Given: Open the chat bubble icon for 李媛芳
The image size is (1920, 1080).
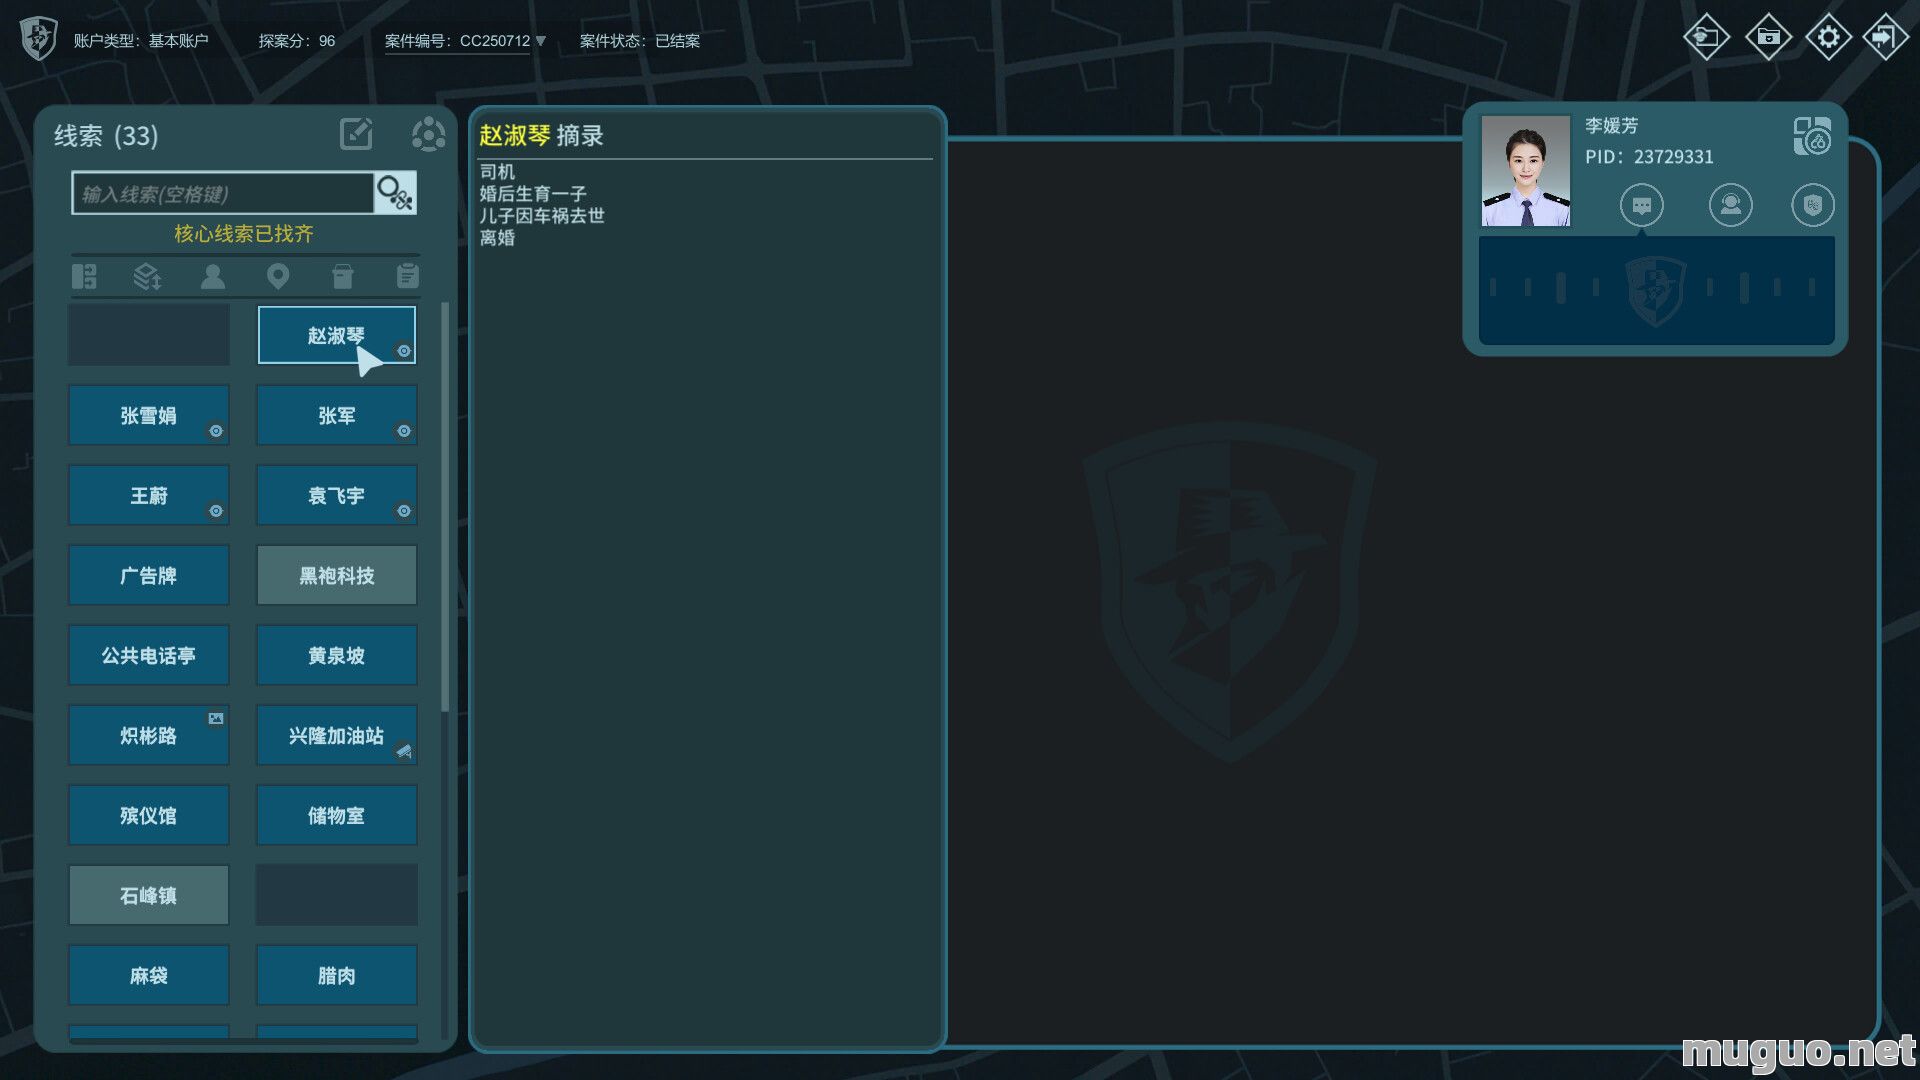Looking at the screenshot, I should (1641, 205).
